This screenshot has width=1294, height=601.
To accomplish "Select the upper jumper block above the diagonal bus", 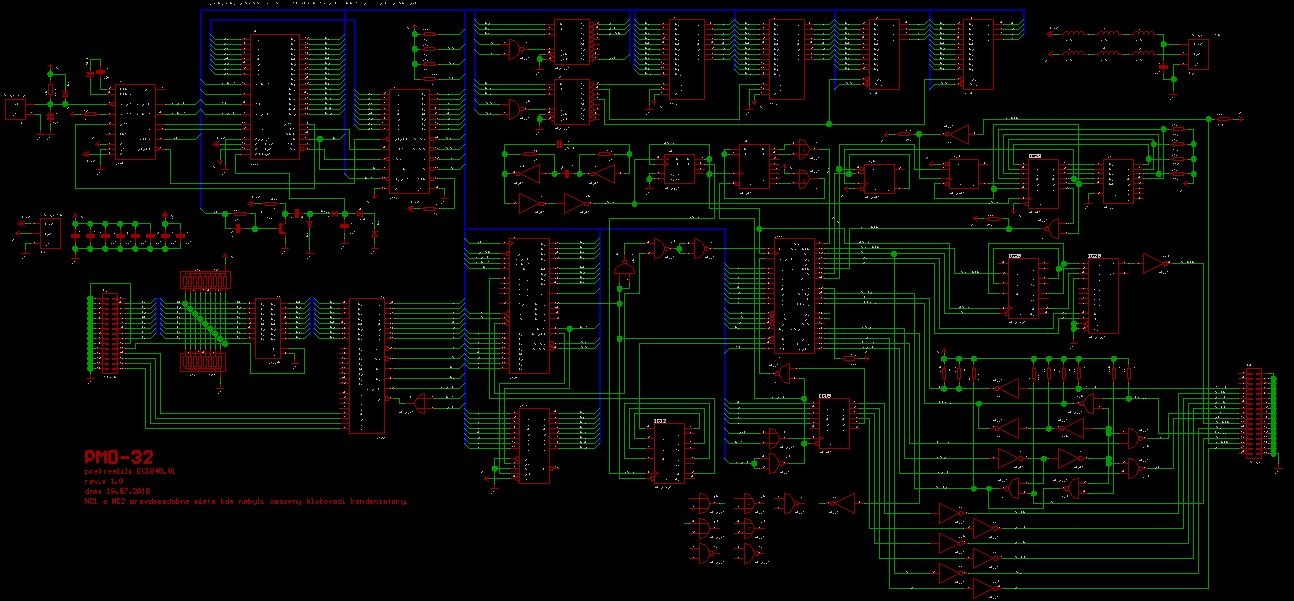I will [x=205, y=281].
